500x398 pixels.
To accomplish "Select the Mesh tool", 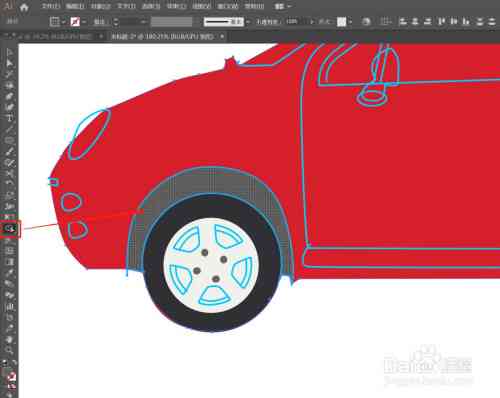I will 9,251.
